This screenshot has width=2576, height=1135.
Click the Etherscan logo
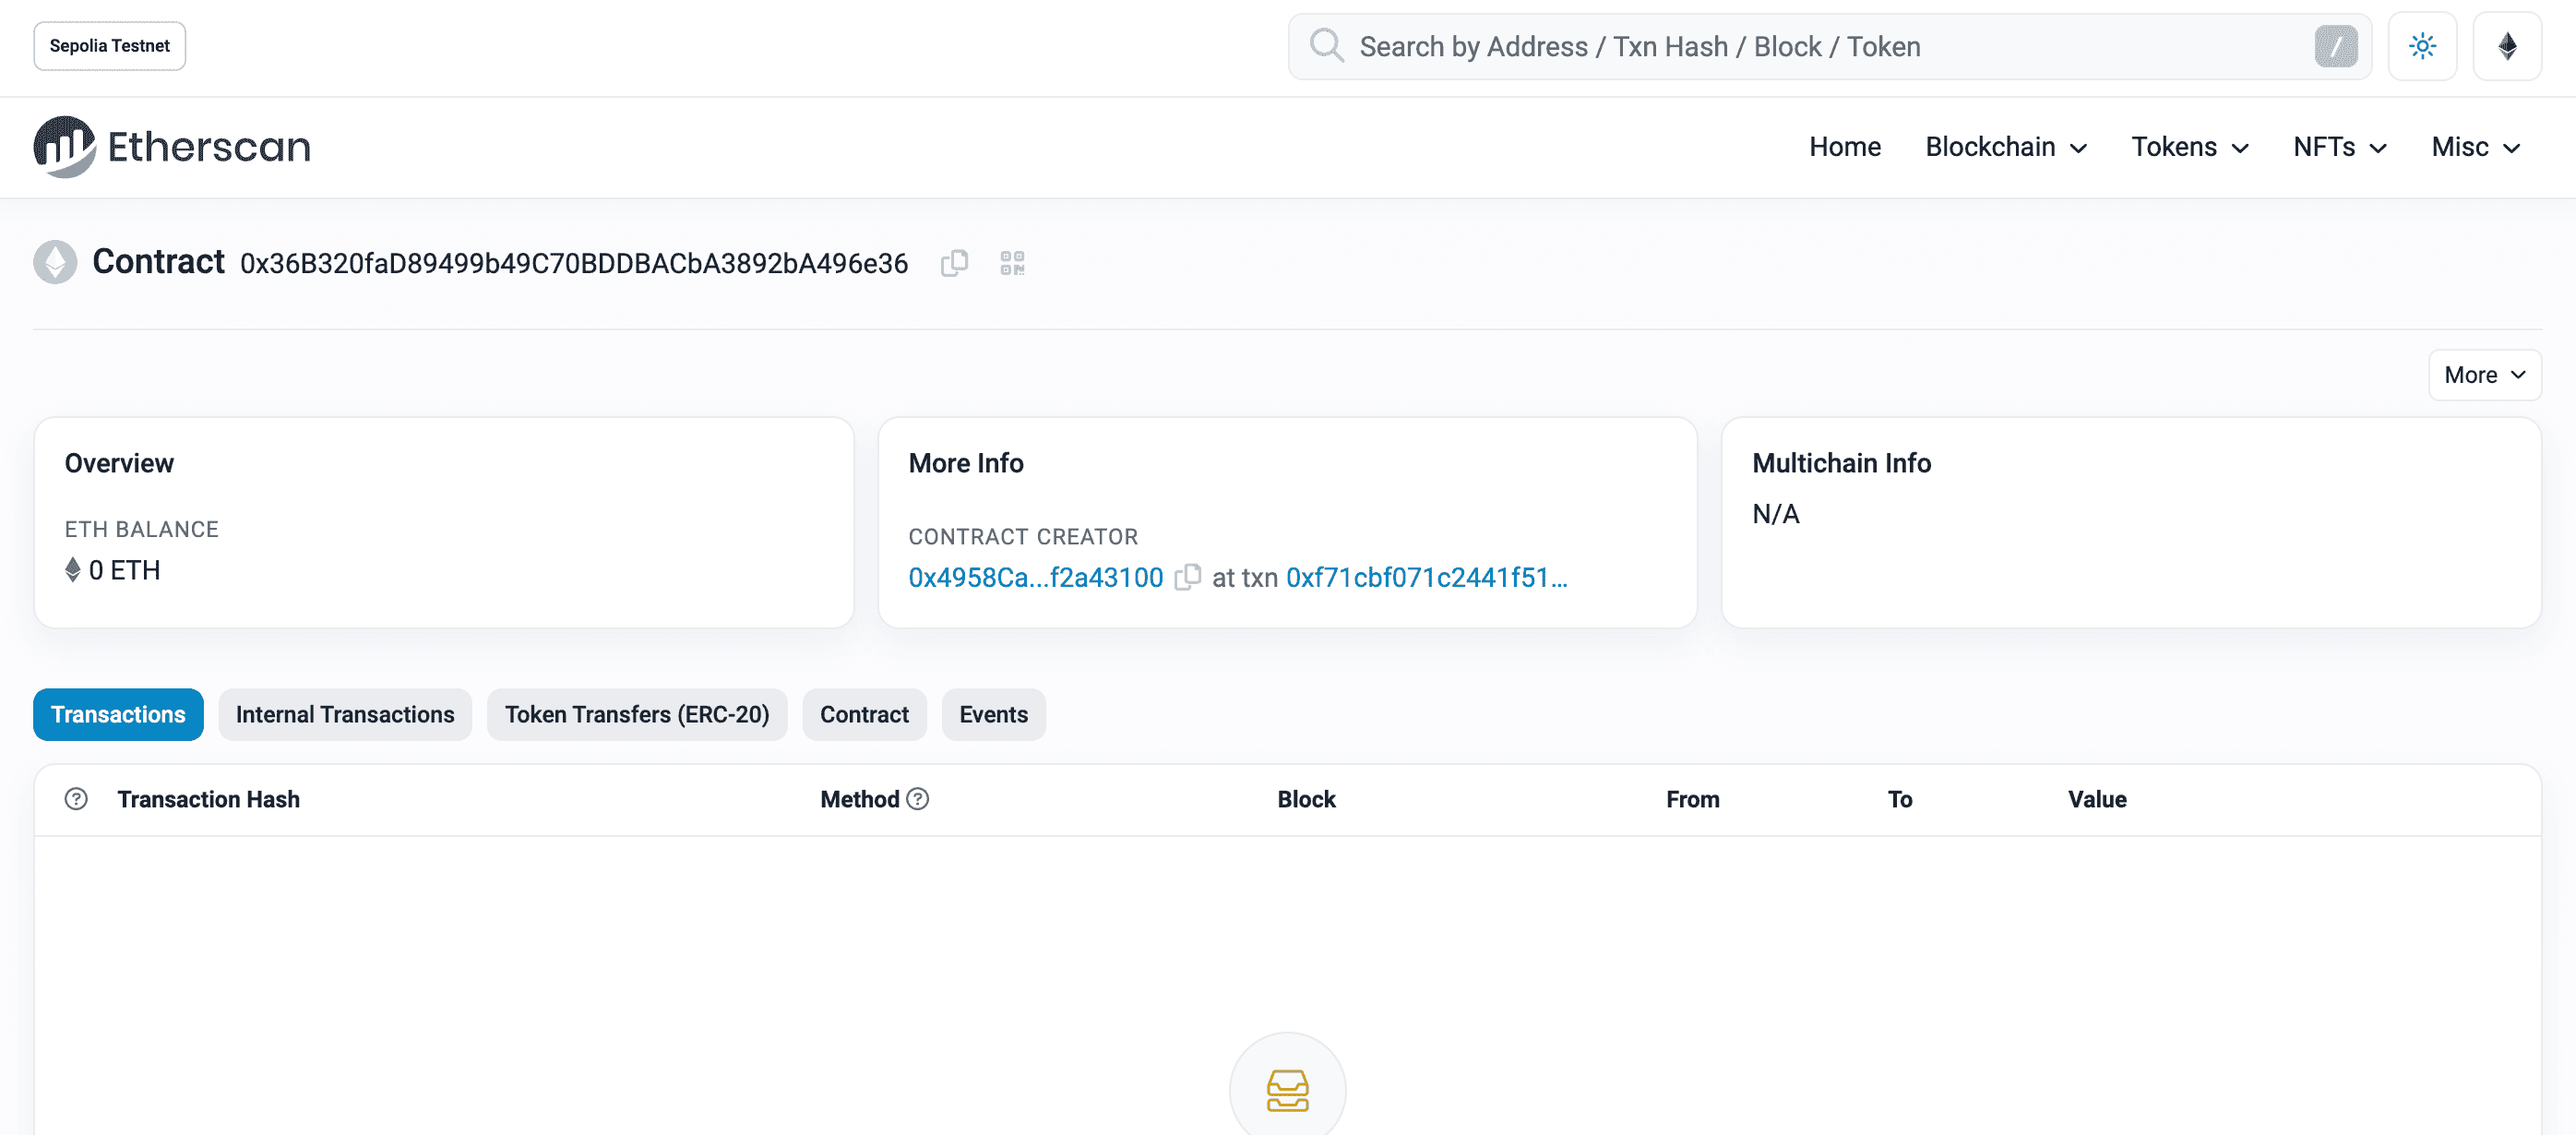coord(172,147)
